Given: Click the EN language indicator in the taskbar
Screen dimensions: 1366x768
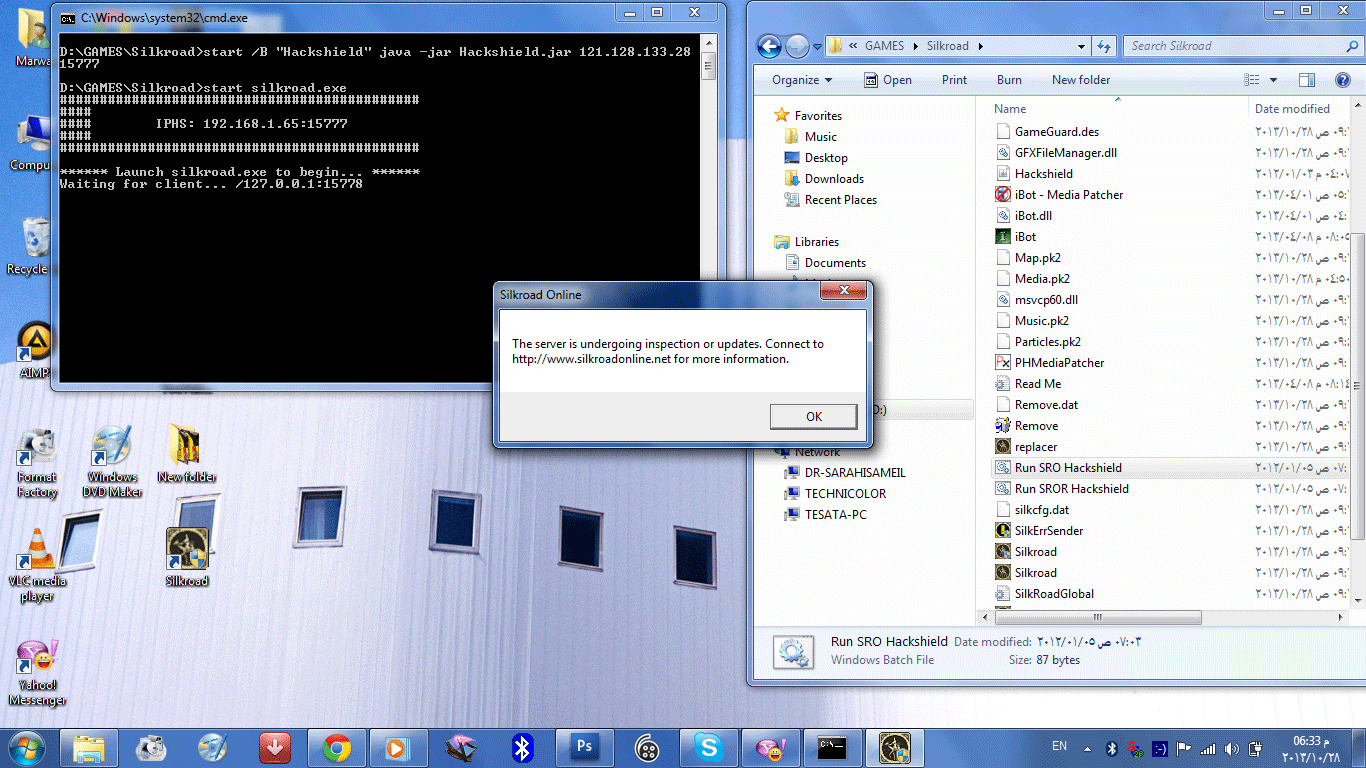Looking at the screenshot, I should 1059,747.
